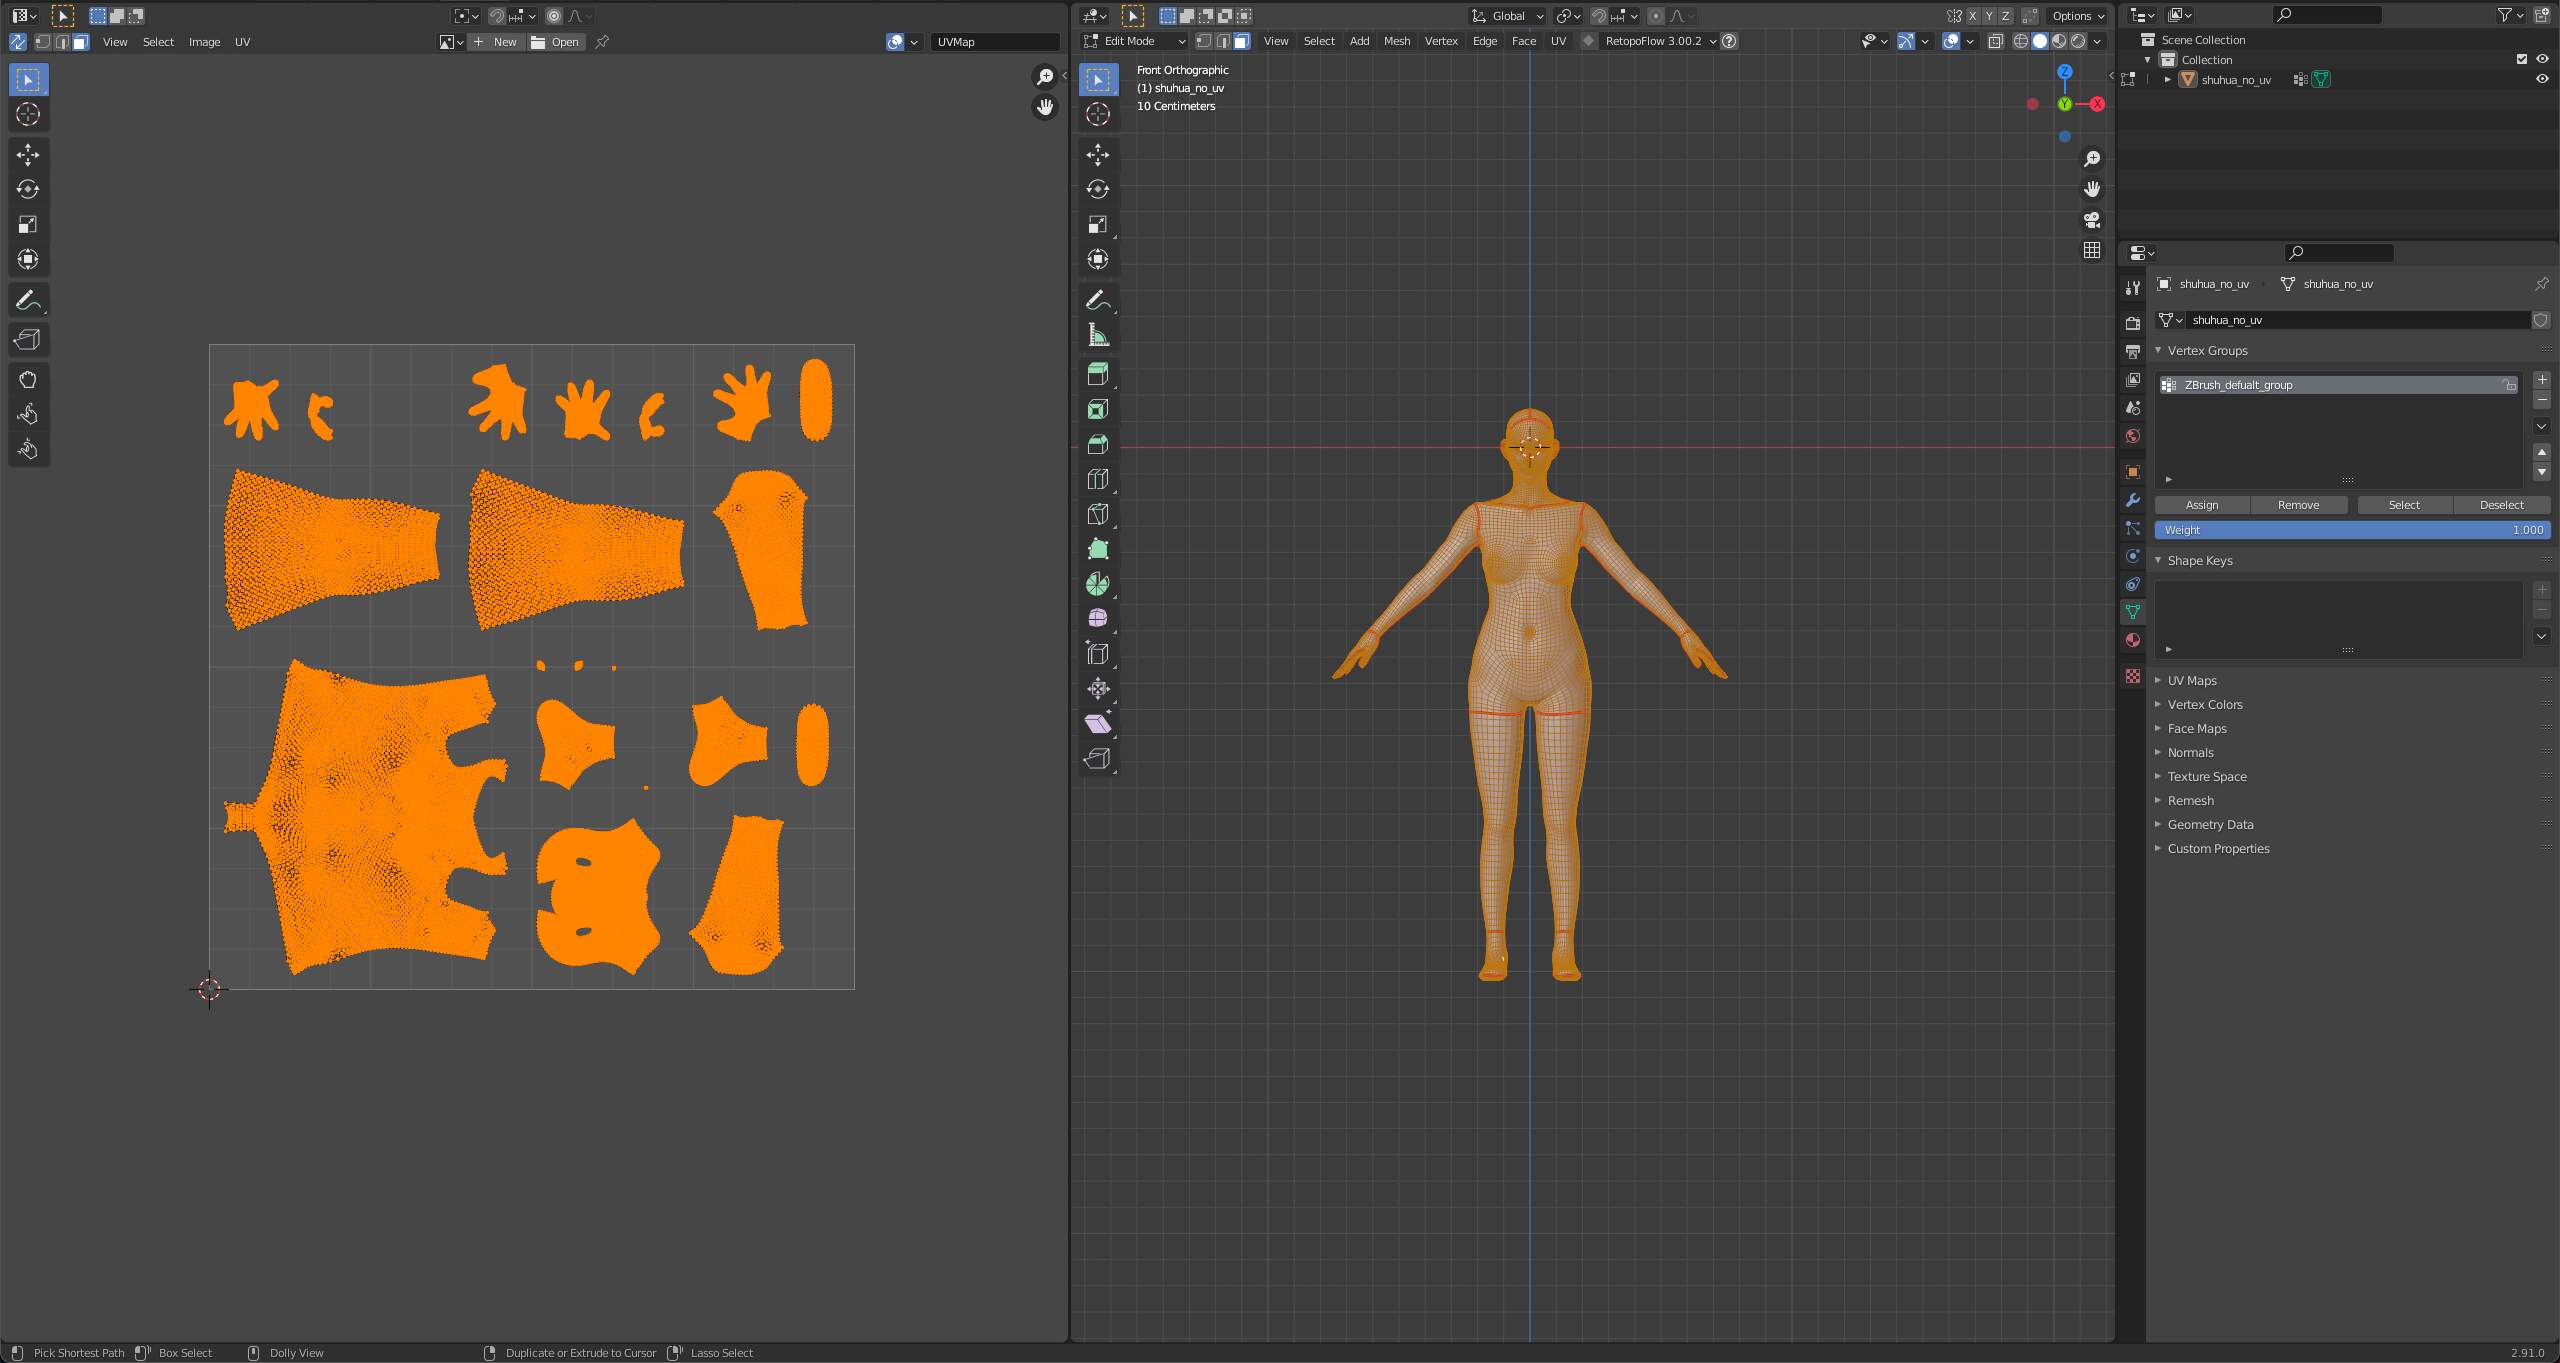
Task: Select the Inset Faces tool
Action: click(1098, 409)
